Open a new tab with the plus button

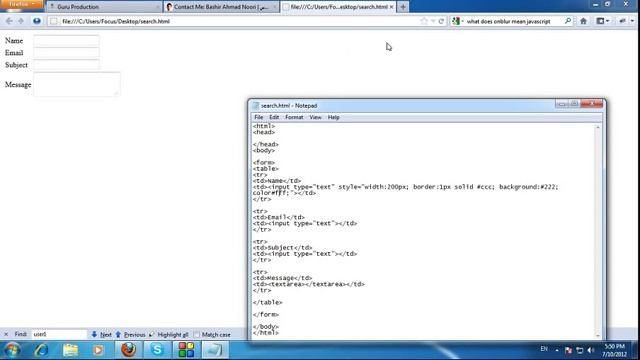pyautogui.click(x=403, y=7)
